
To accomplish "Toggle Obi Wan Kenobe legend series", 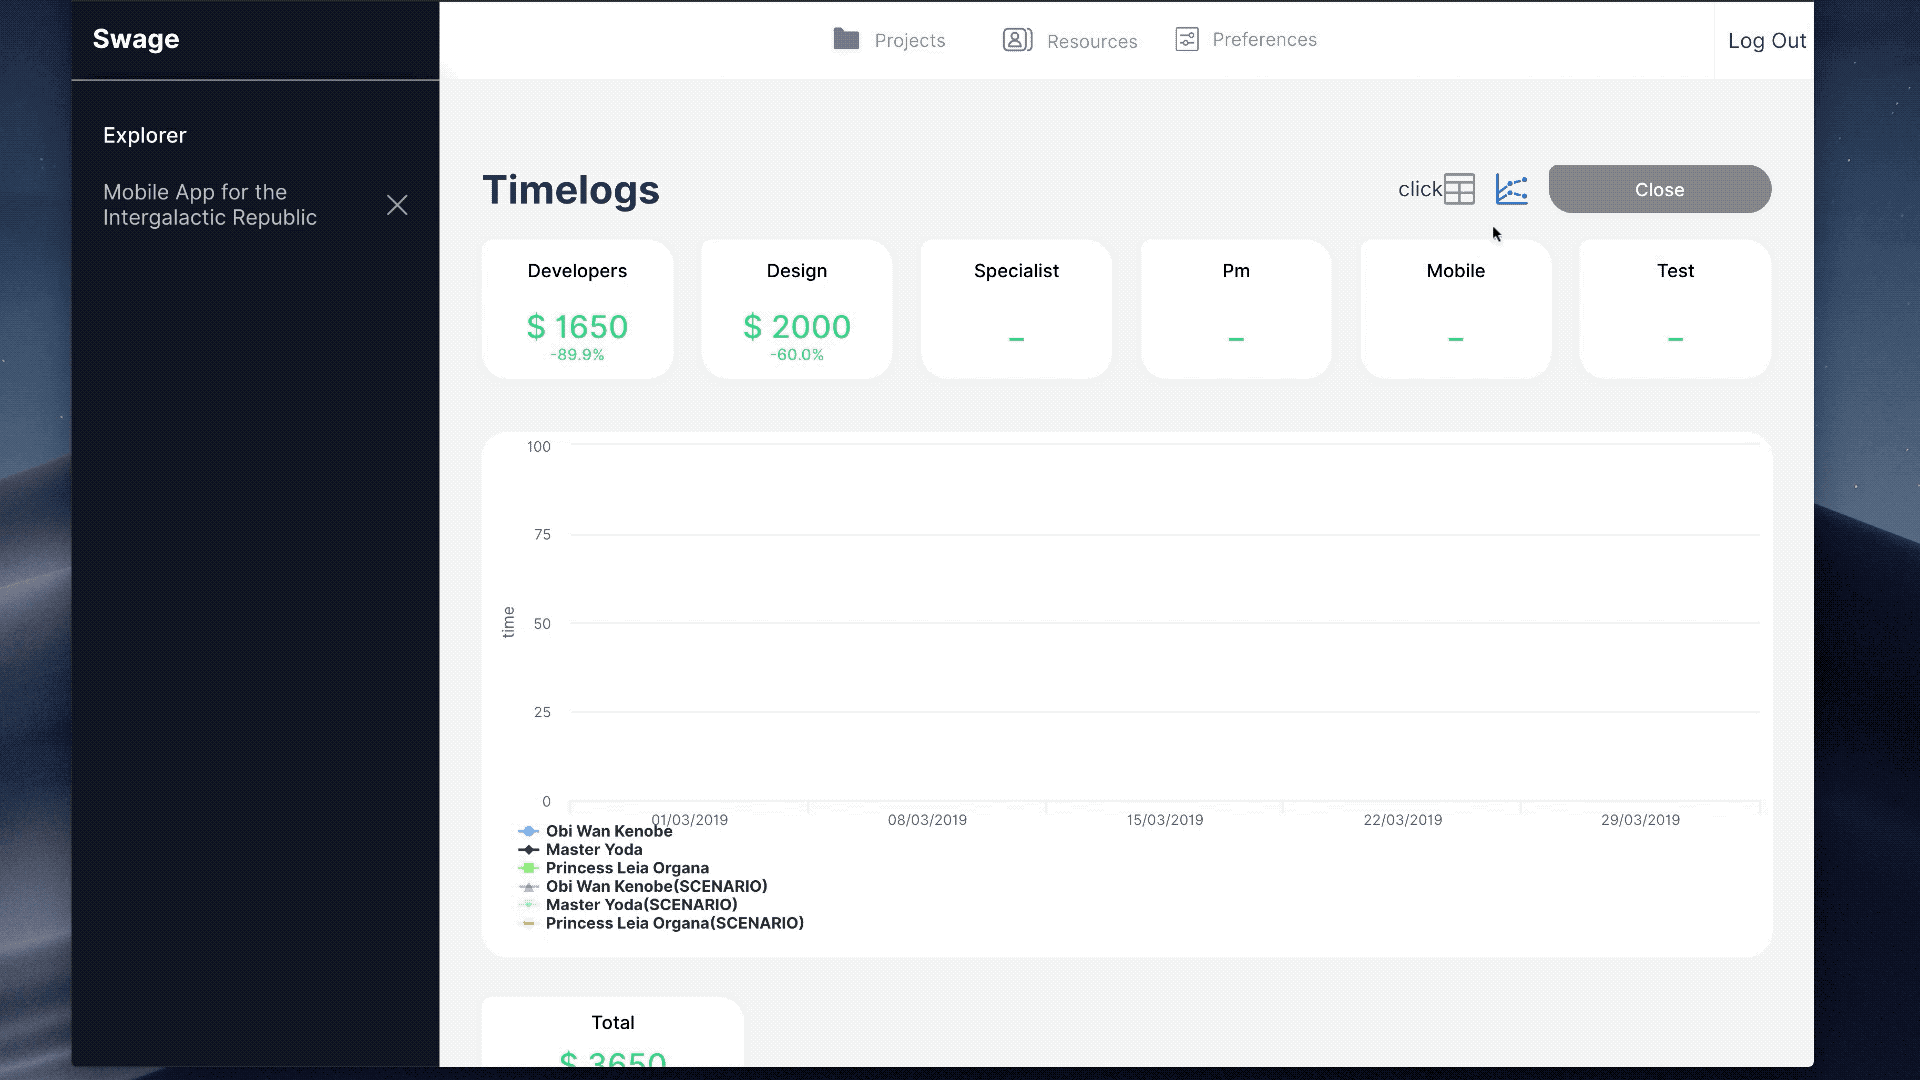I will pos(608,831).
